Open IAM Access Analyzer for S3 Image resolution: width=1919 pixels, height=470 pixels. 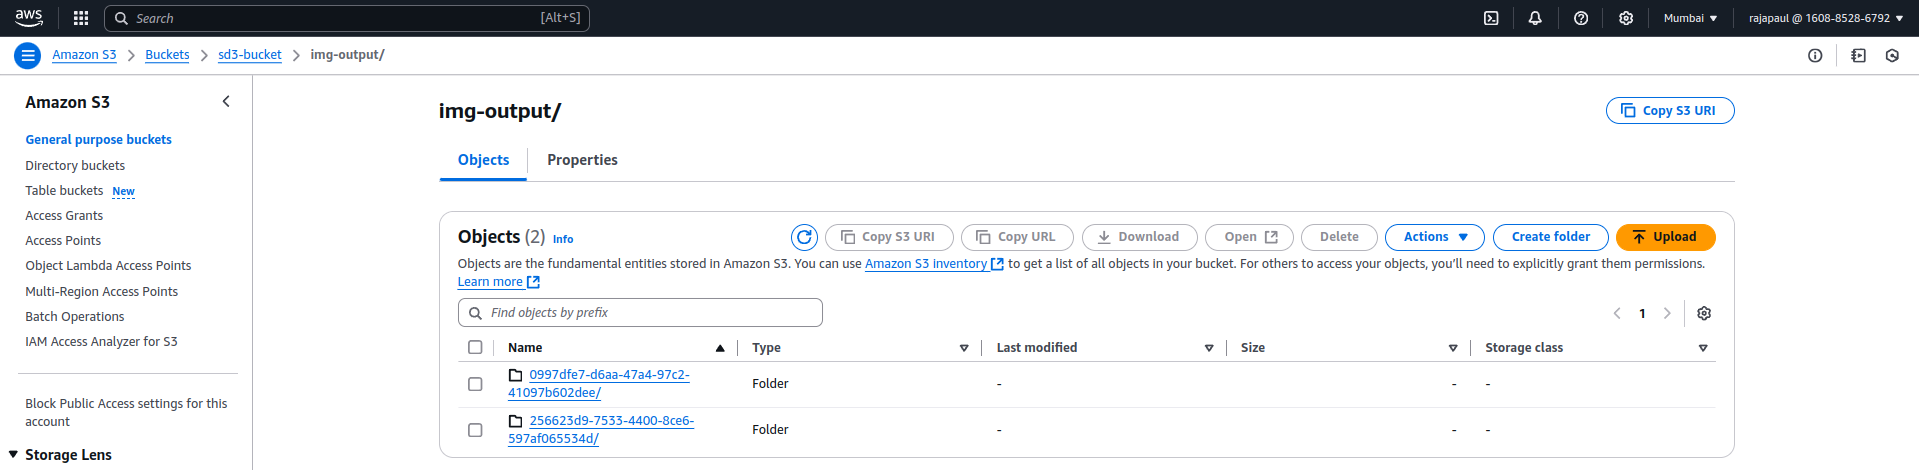[x=101, y=342]
